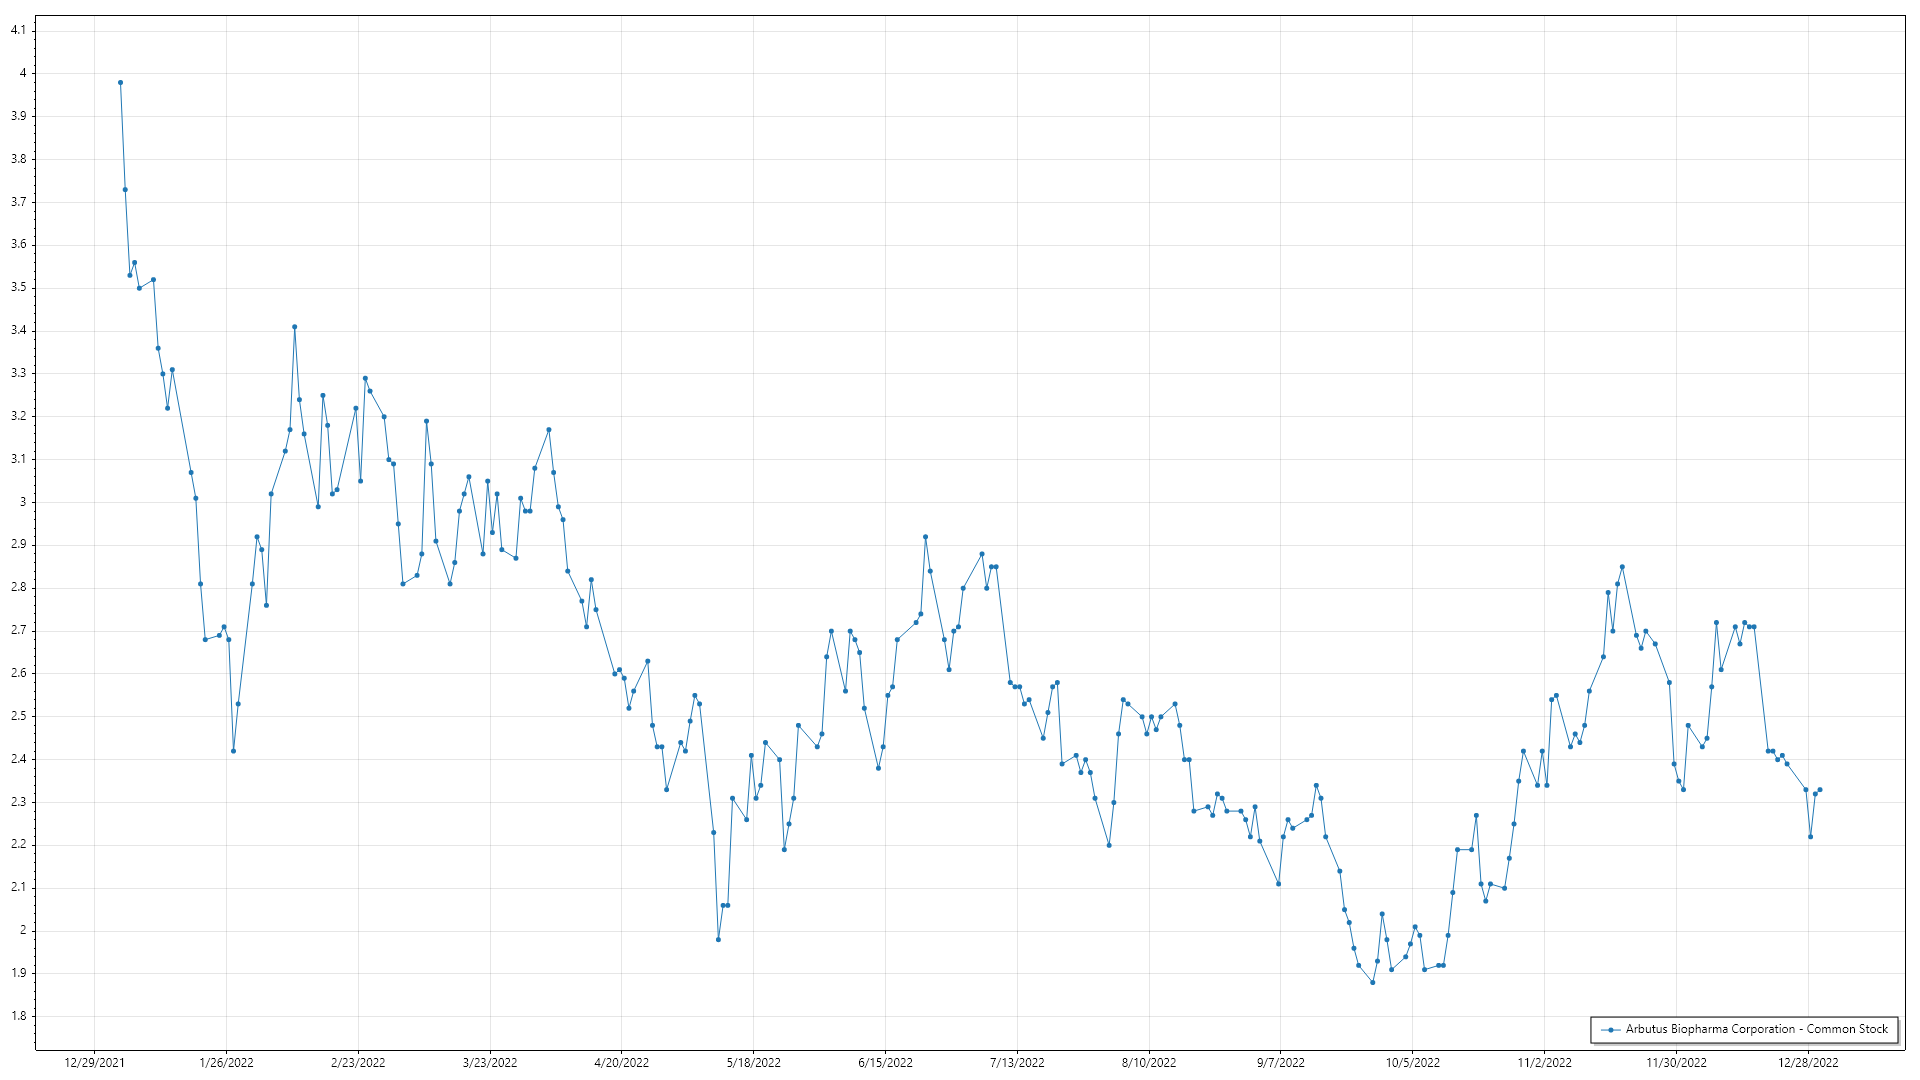
Task: Click the 2.85 peak point in November
Action: [x=1622, y=567]
